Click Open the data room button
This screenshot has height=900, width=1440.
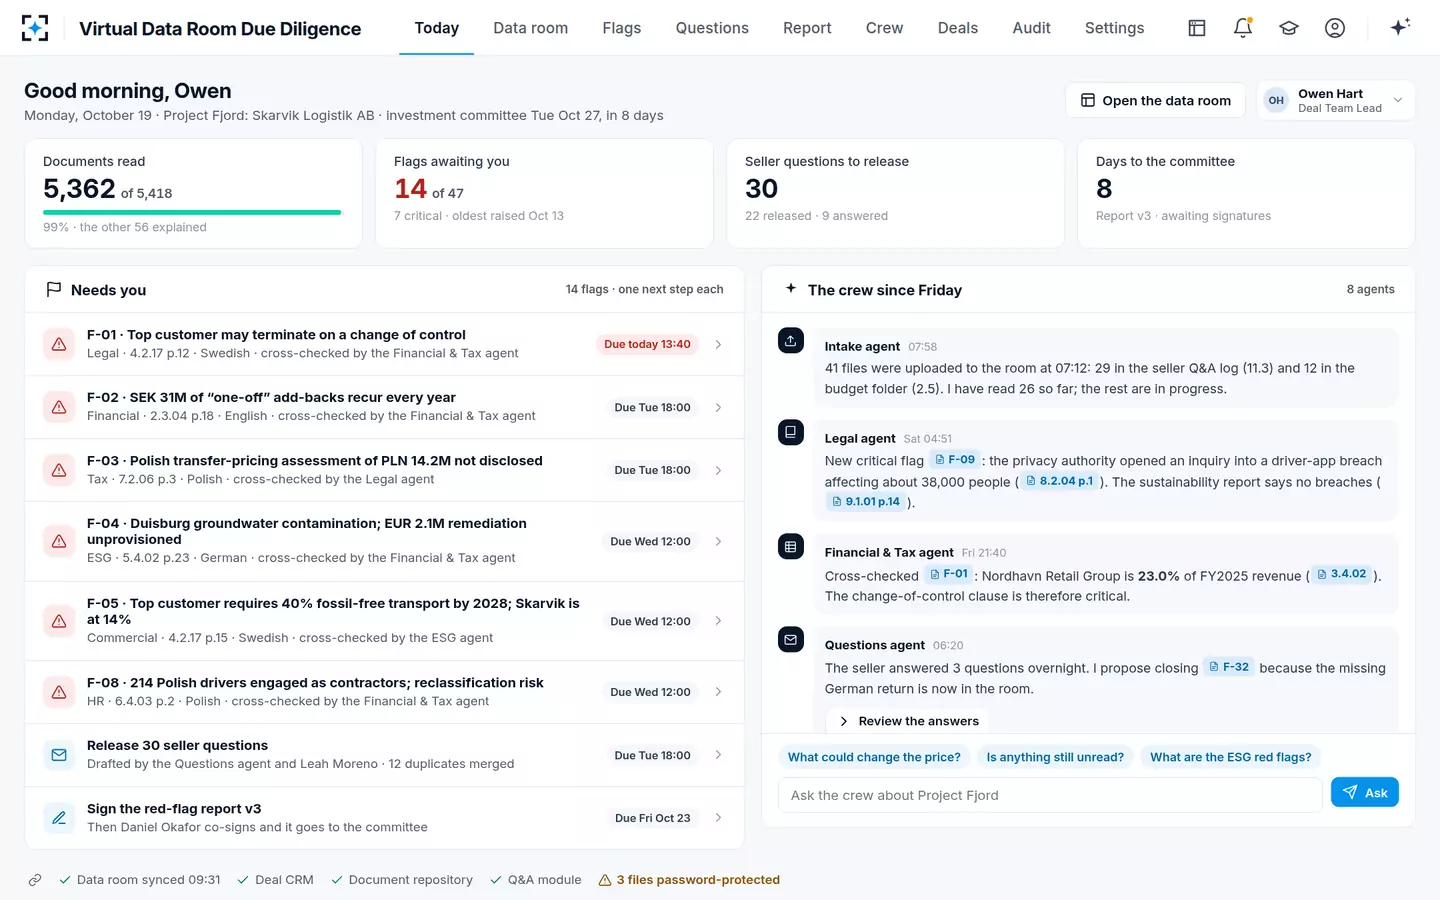point(1155,100)
